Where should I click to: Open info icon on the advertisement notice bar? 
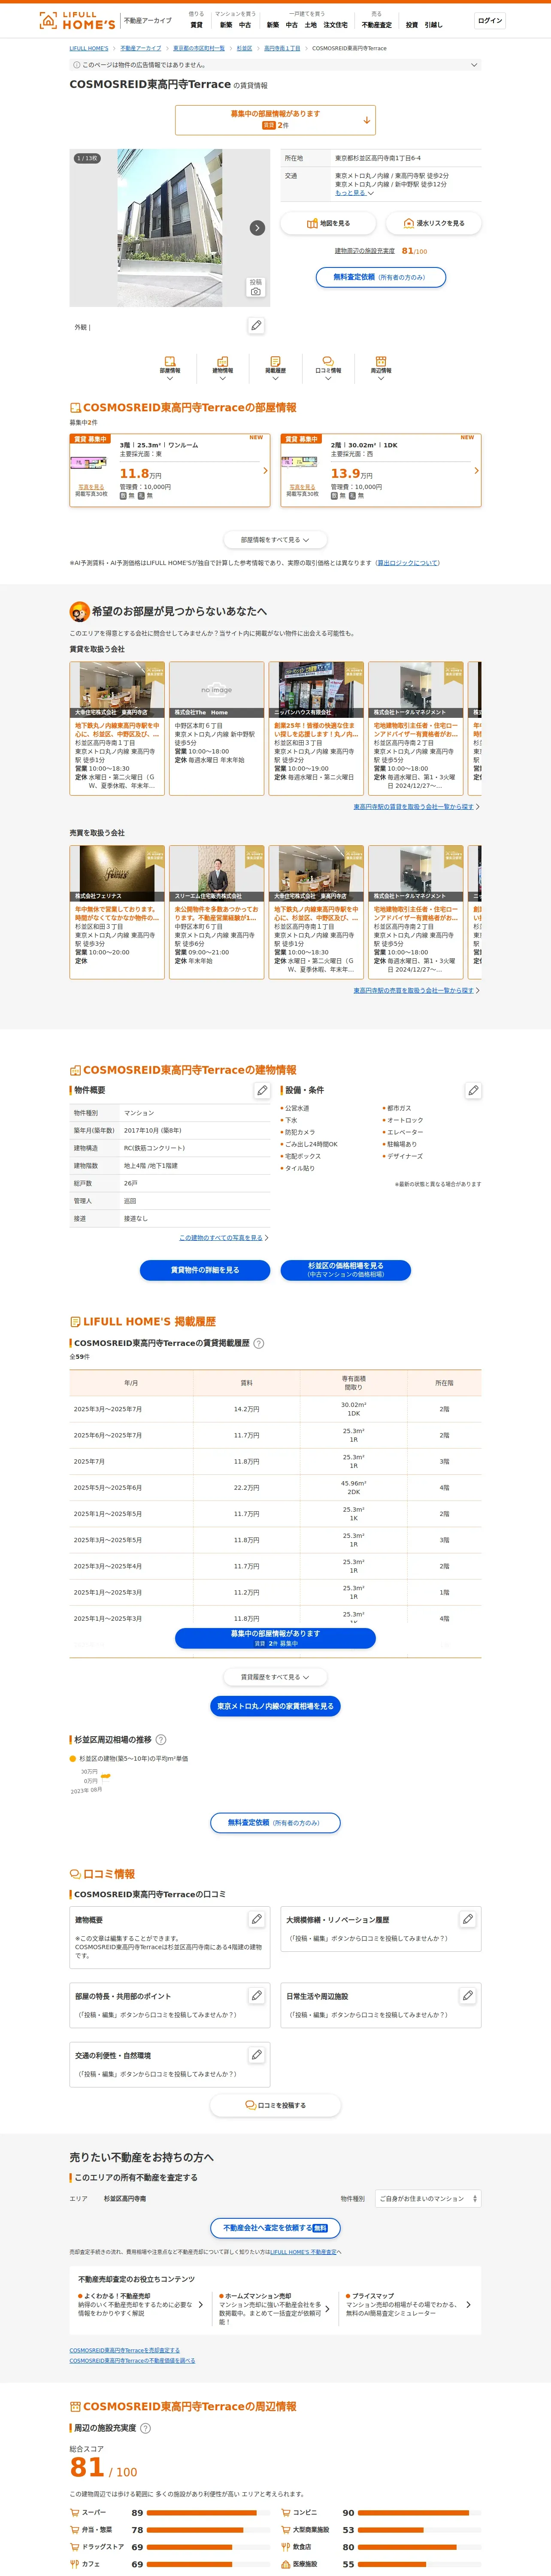[x=77, y=65]
